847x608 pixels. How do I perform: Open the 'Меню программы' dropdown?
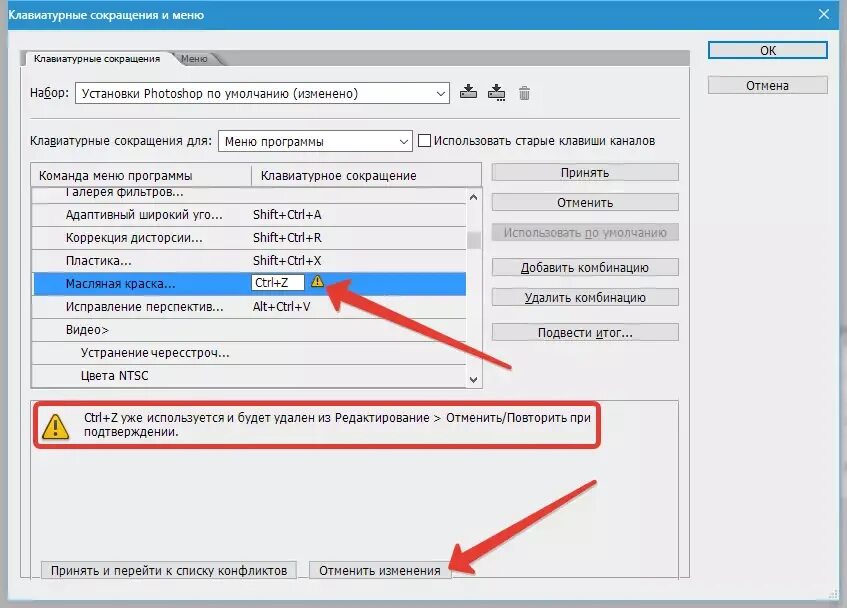(315, 141)
